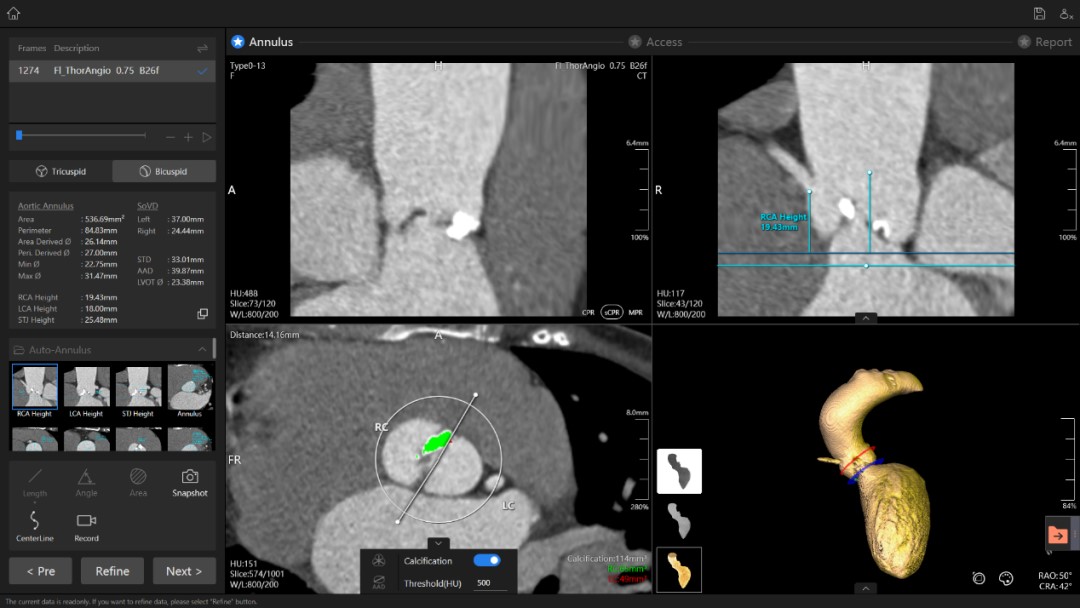Image resolution: width=1080 pixels, height=608 pixels.
Task: Click the copy measurements icon
Action: pos(202,314)
